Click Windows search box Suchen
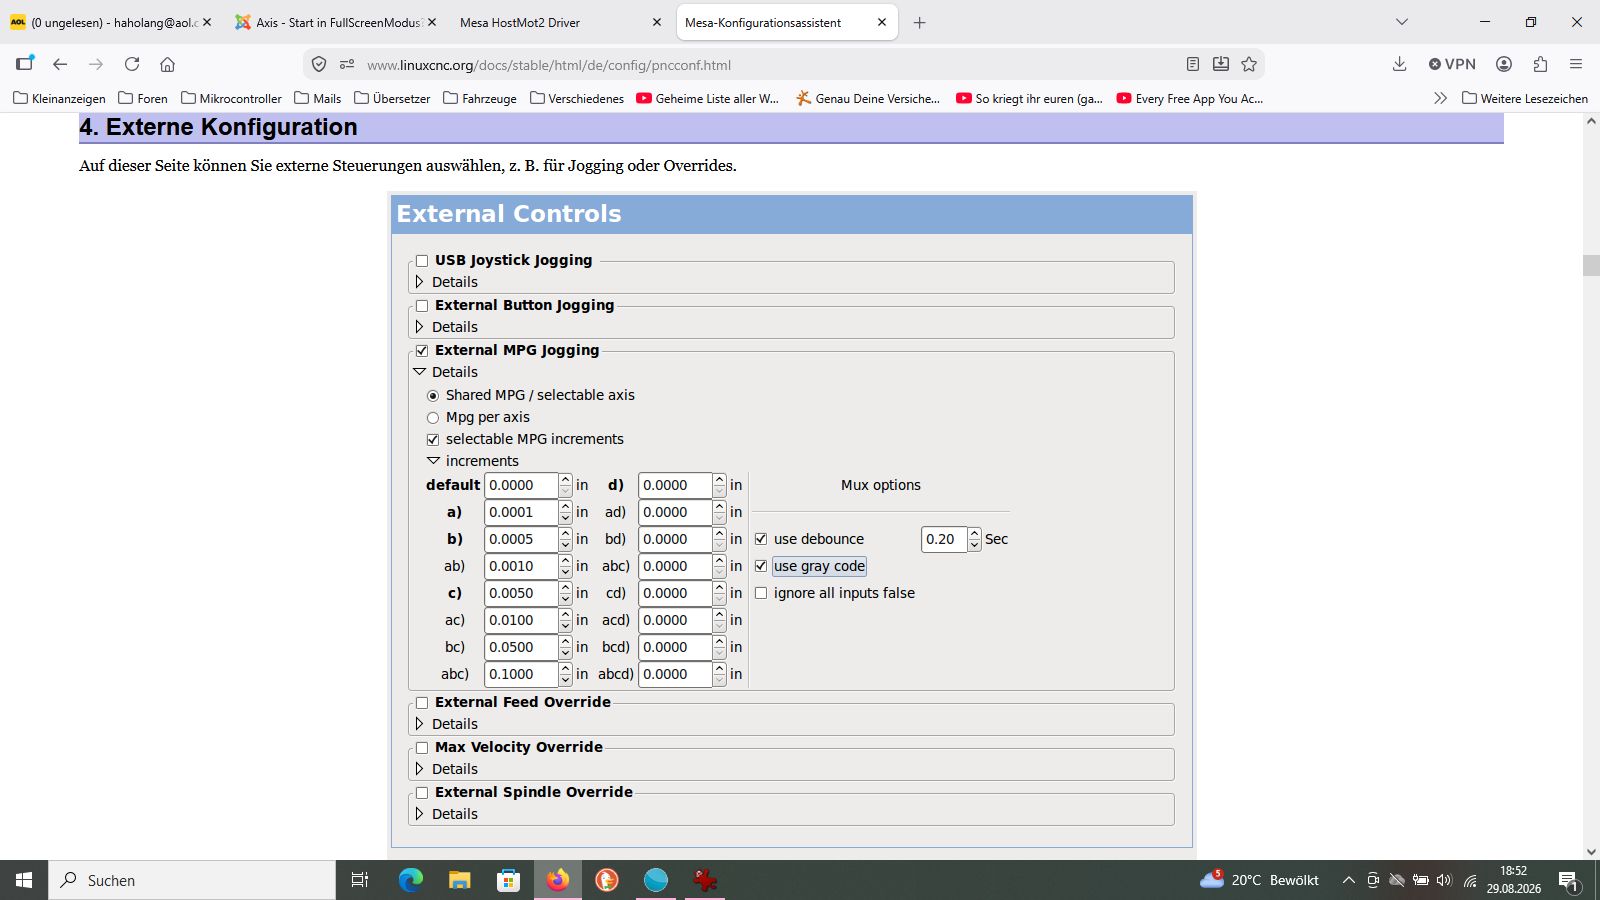Viewport: 1600px width, 900px height. click(192, 880)
